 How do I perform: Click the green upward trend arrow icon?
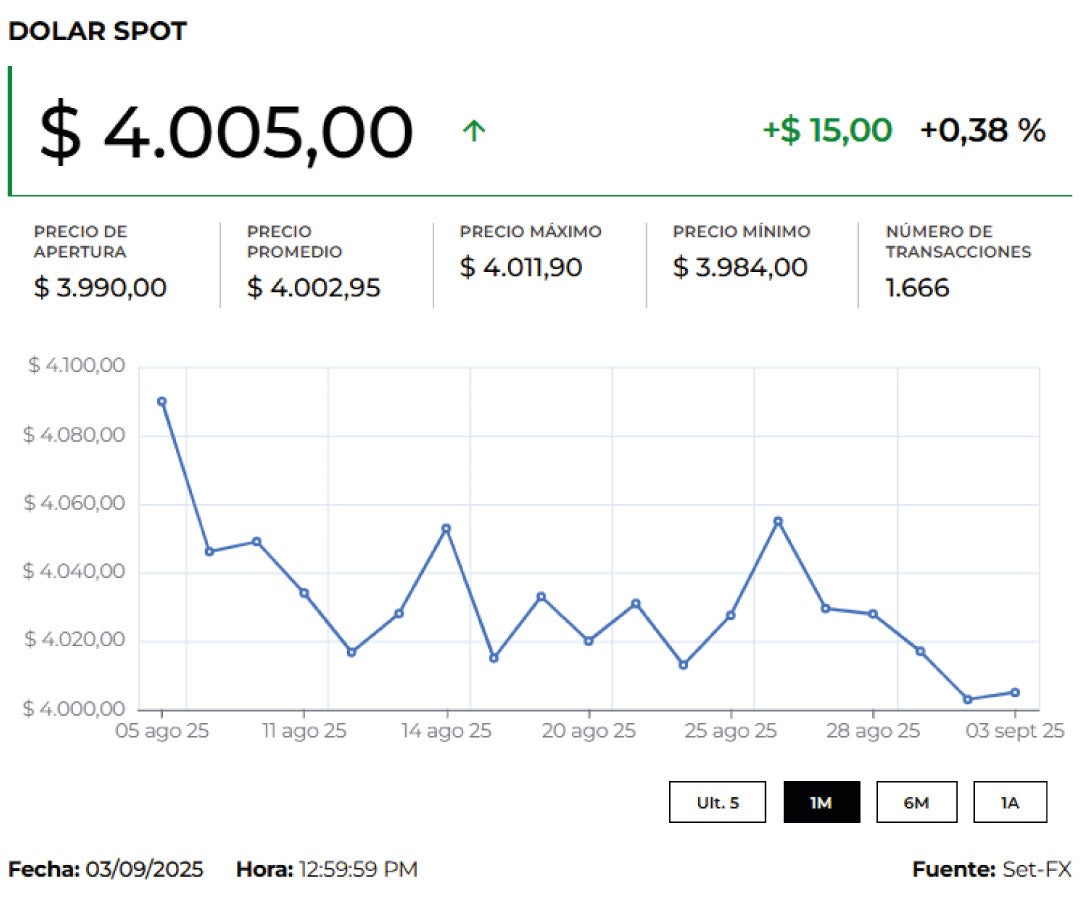pyautogui.click(x=474, y=131)
